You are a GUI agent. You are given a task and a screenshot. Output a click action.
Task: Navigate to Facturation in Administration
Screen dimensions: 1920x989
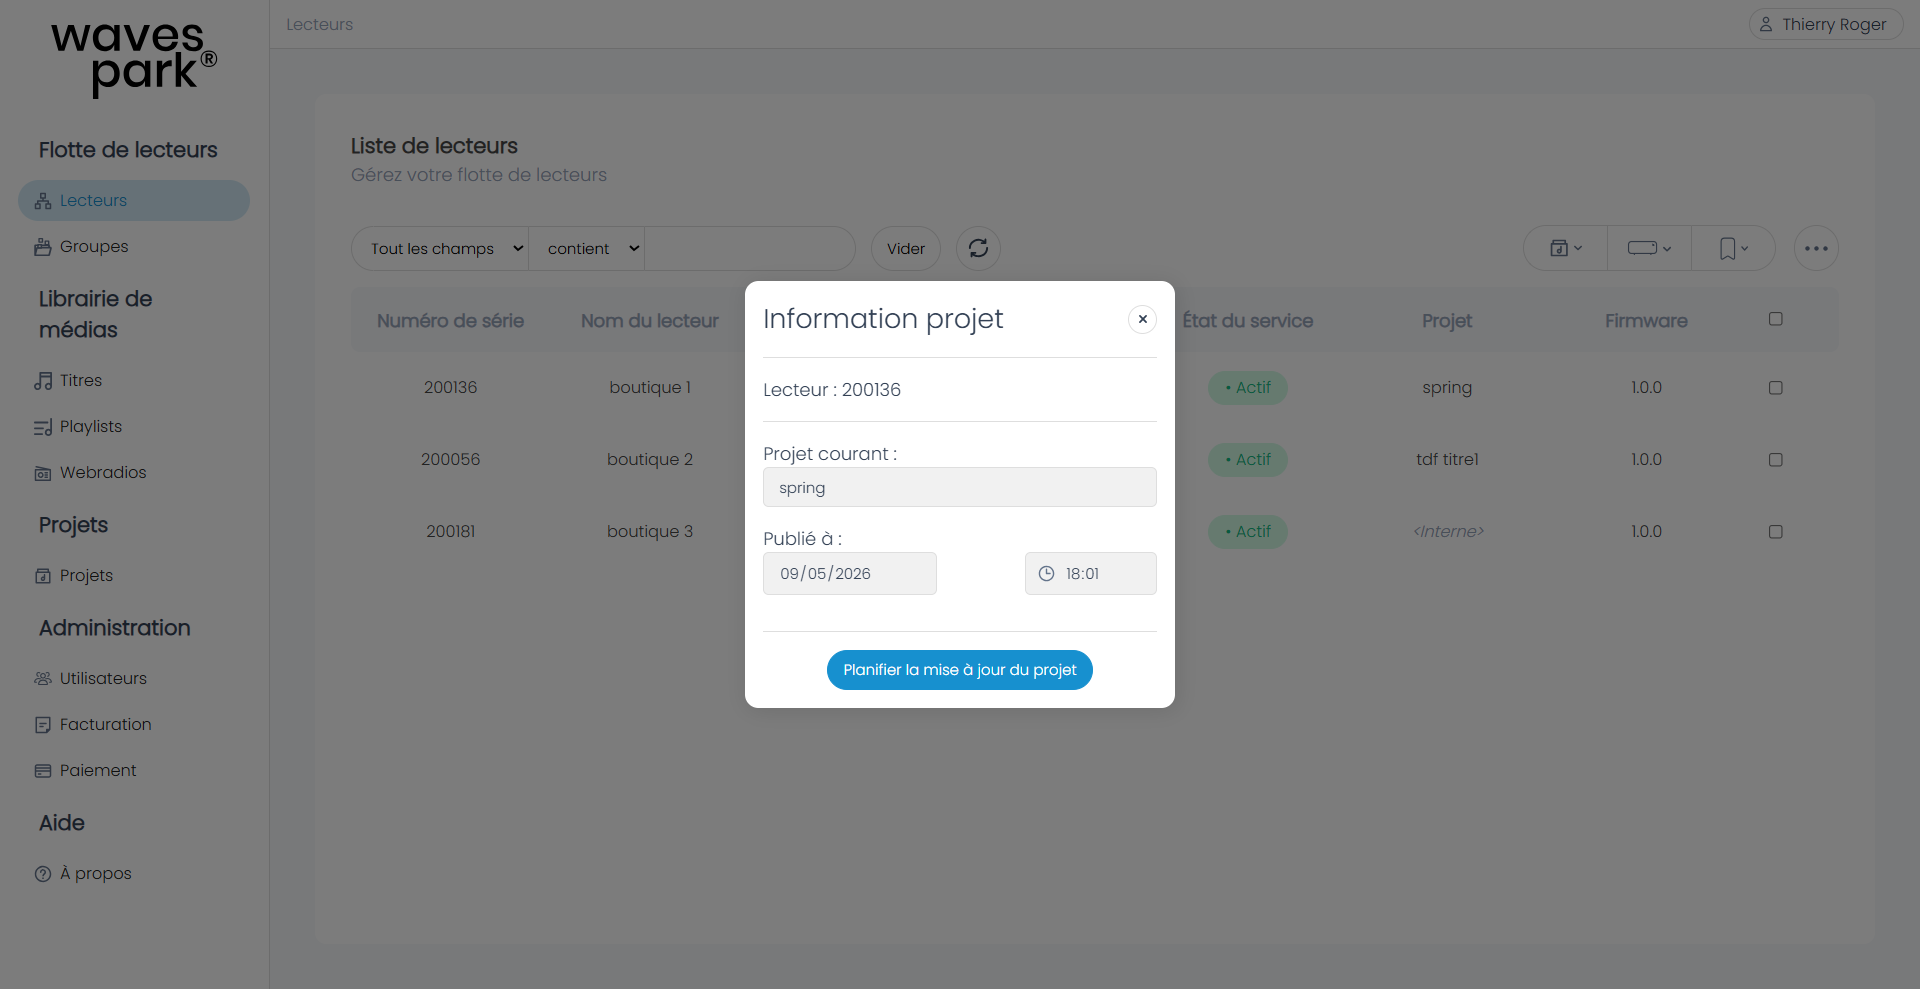(x=105, y=725)
